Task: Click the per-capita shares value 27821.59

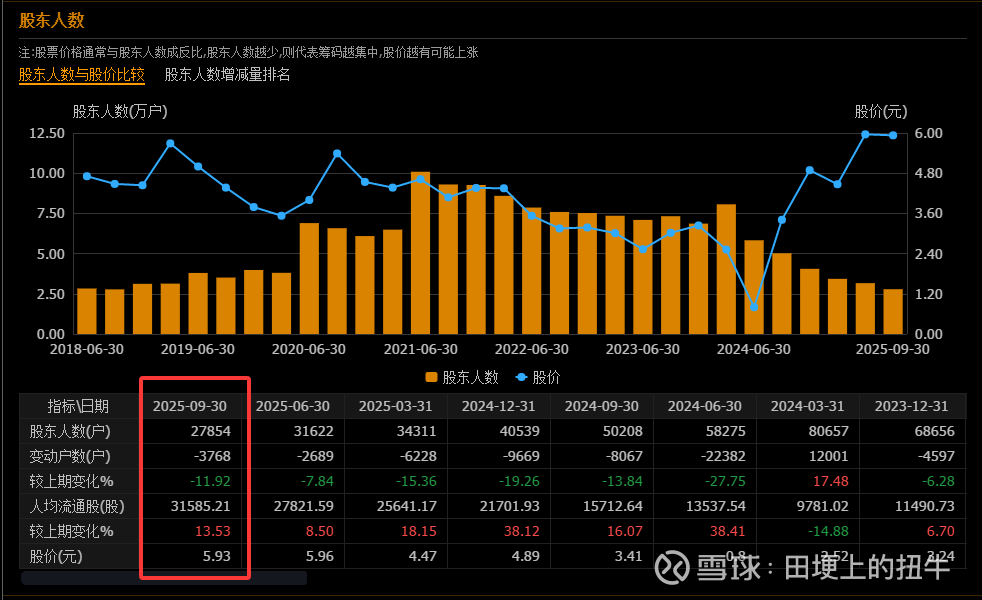Action: click(304, 506)
